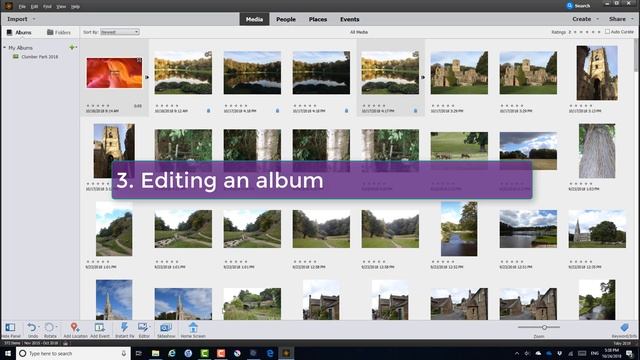Open the Help menu
The width and height of the screenshot is (640, 360).
click(75, 7)
